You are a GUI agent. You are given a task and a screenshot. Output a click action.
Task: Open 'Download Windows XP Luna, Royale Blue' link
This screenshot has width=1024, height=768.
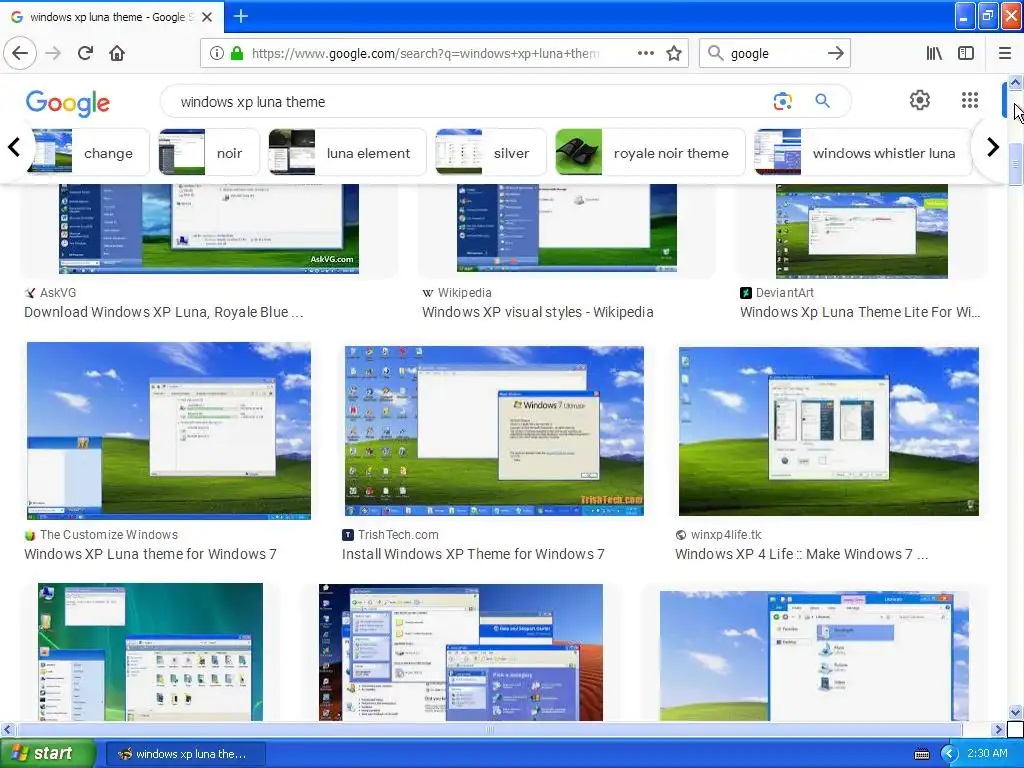click(x=163, y=312)
